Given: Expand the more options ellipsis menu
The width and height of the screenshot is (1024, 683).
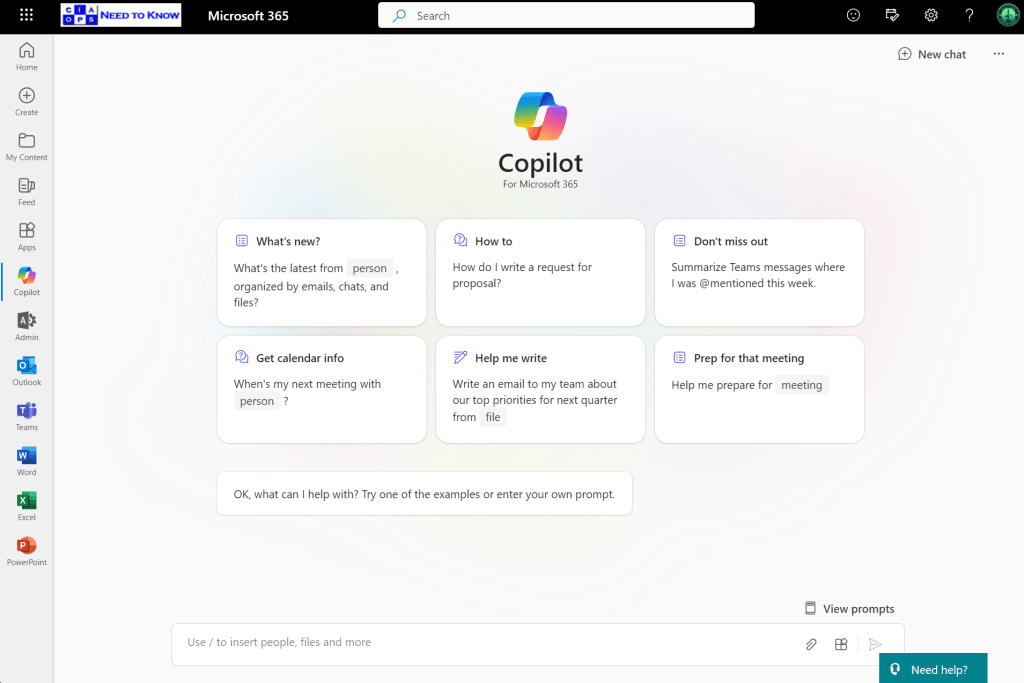Looking at the screenshot, I should (x=998, y=54).
